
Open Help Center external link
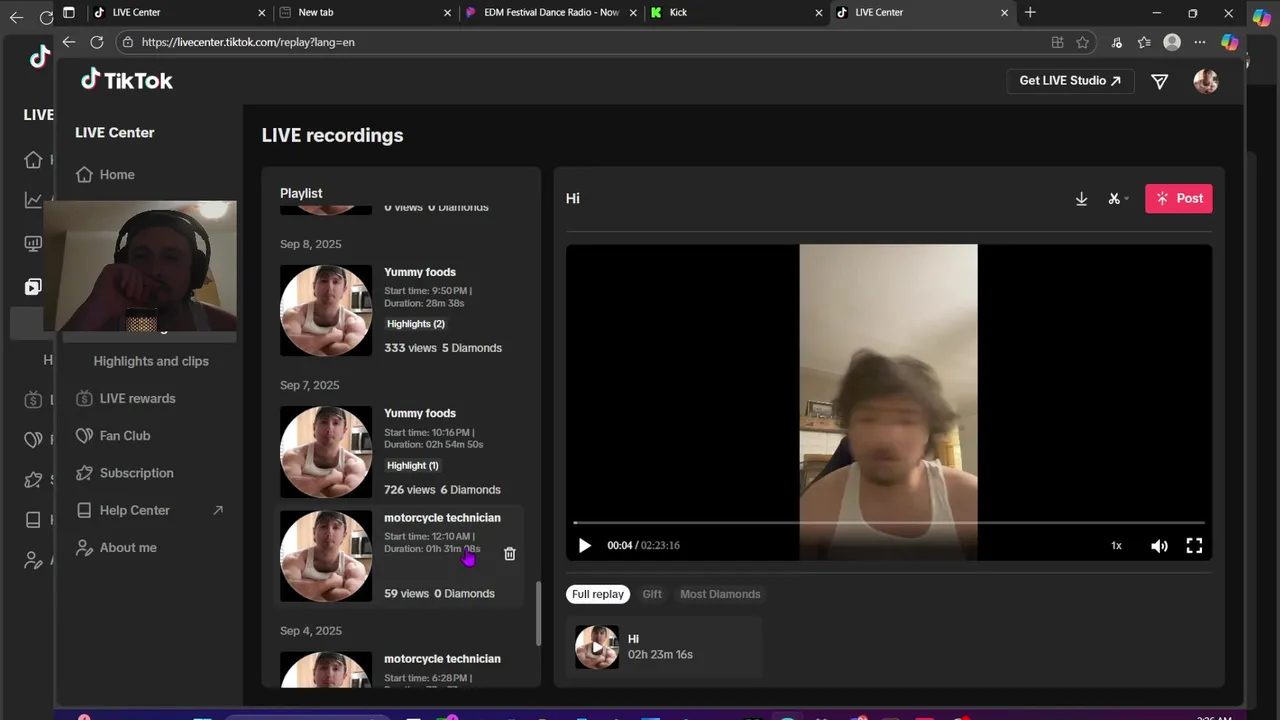(150, 510)
